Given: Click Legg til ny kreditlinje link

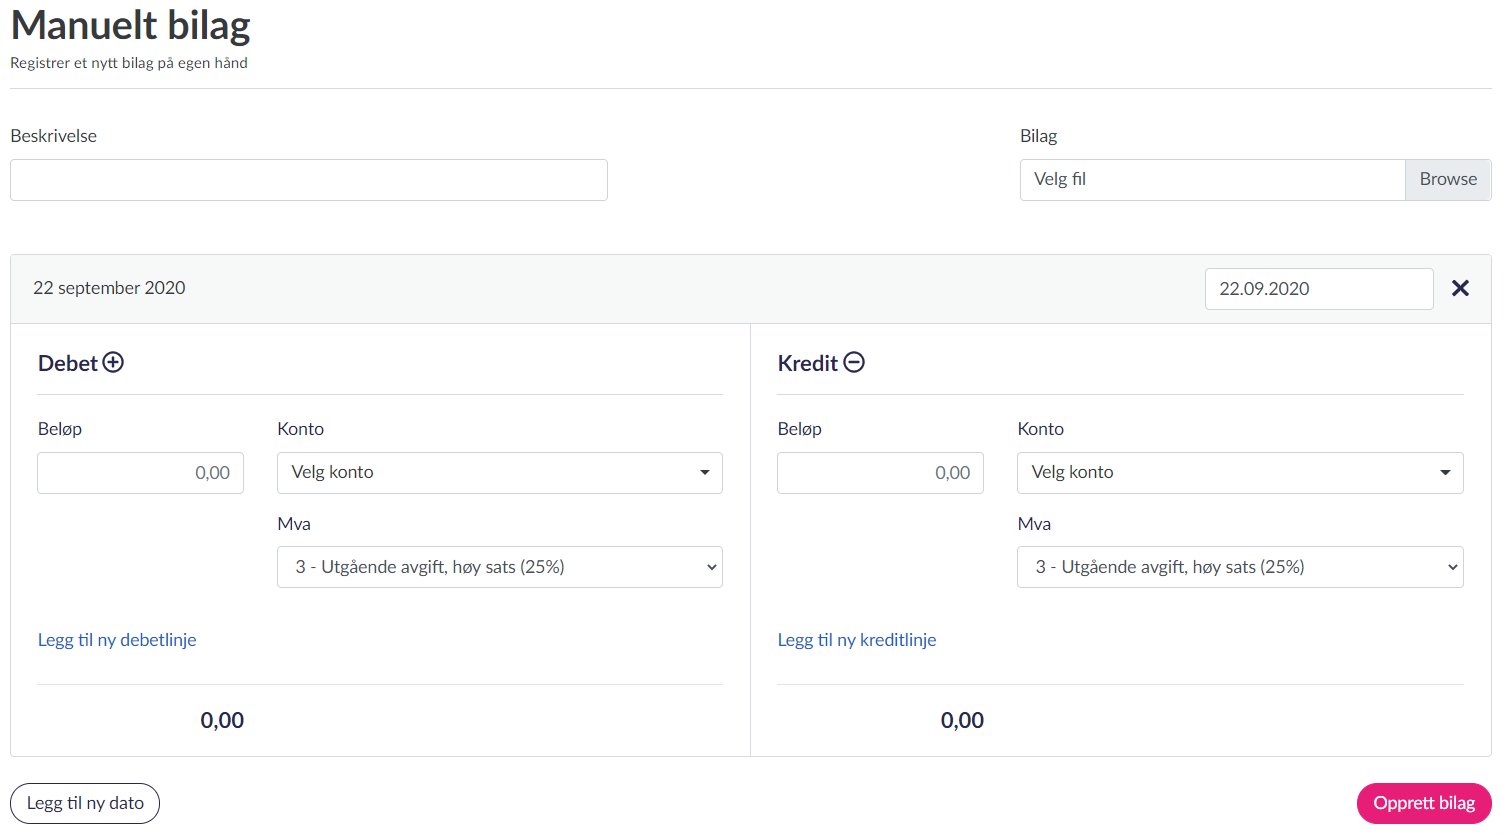Looking at the screenshot, I should tap(857, 640).
